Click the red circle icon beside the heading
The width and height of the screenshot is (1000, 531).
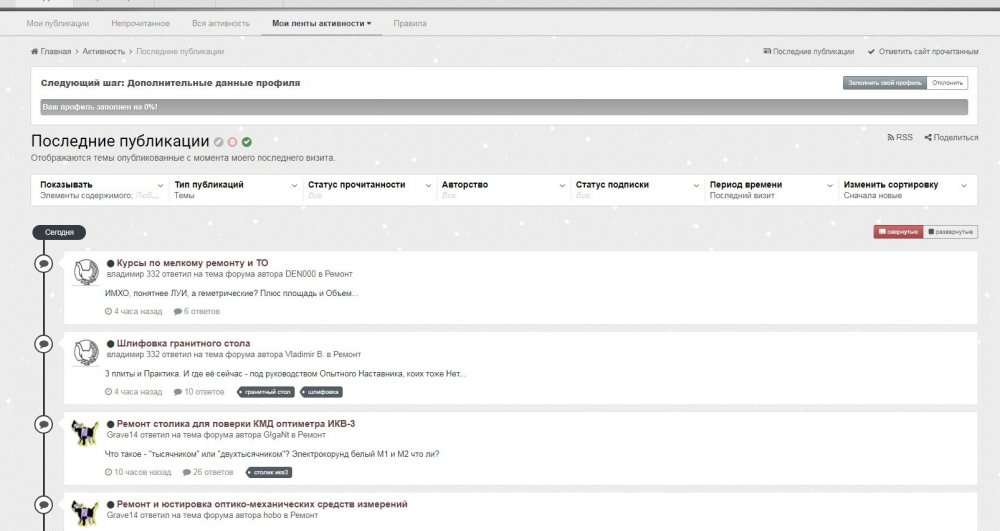pos(232,142)
